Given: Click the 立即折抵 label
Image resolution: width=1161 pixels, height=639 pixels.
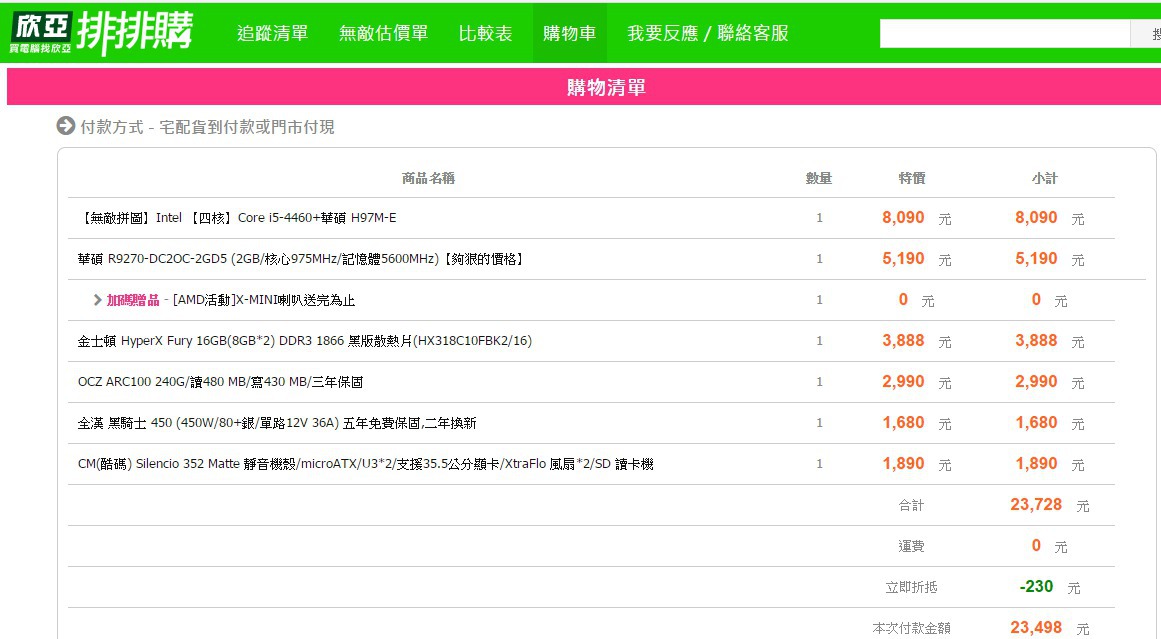Looking at the screenshot, I should 911,587.
